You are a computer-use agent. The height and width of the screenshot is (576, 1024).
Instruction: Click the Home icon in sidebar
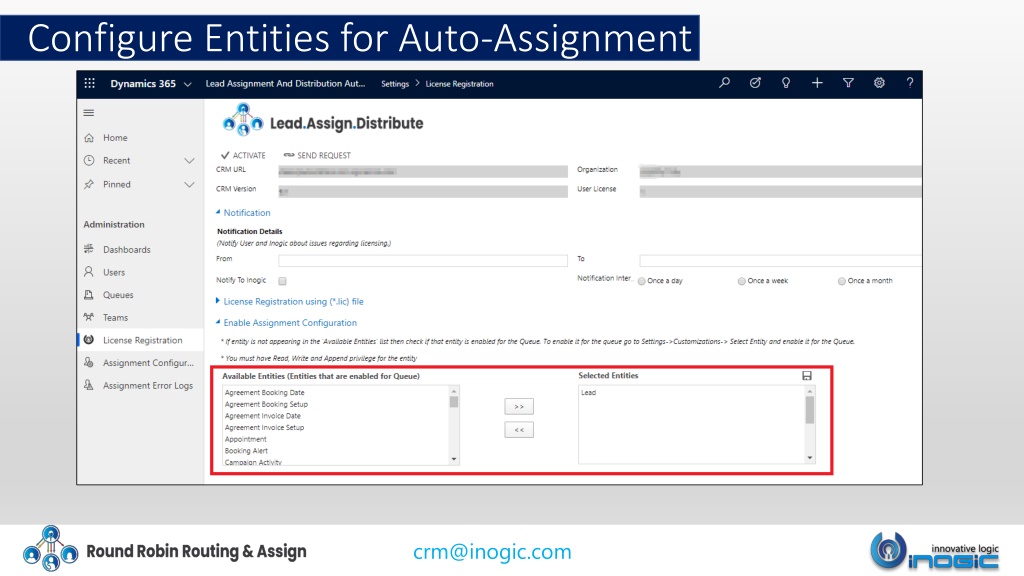click(x=89, y=138)
